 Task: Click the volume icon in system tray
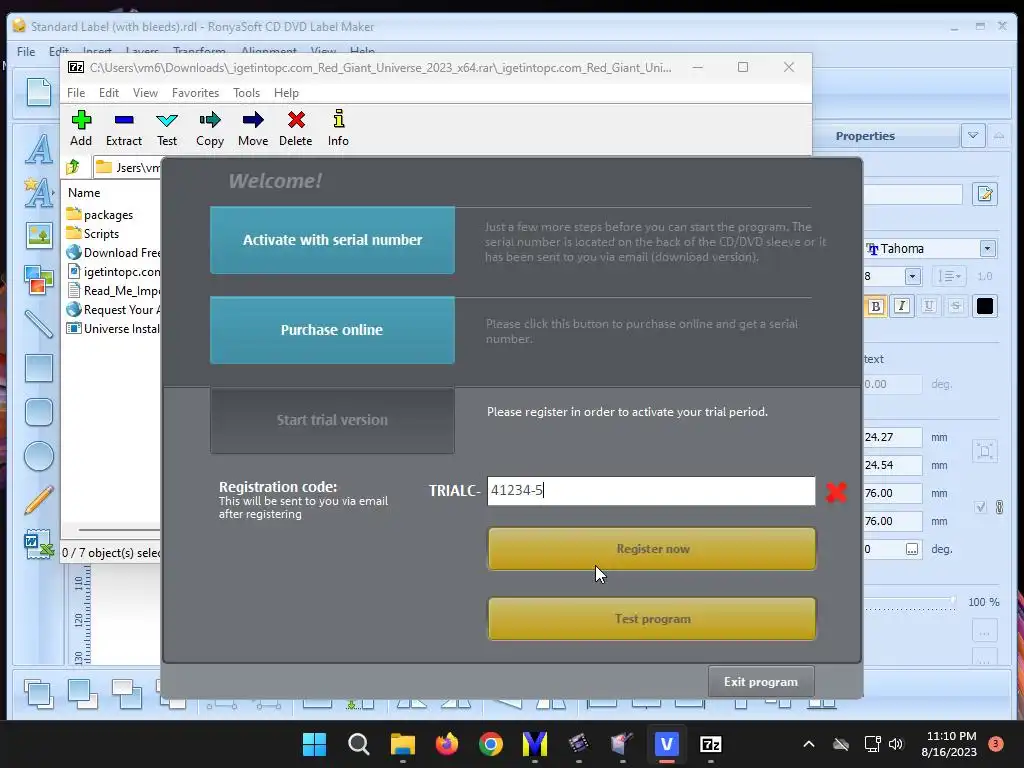896,744
